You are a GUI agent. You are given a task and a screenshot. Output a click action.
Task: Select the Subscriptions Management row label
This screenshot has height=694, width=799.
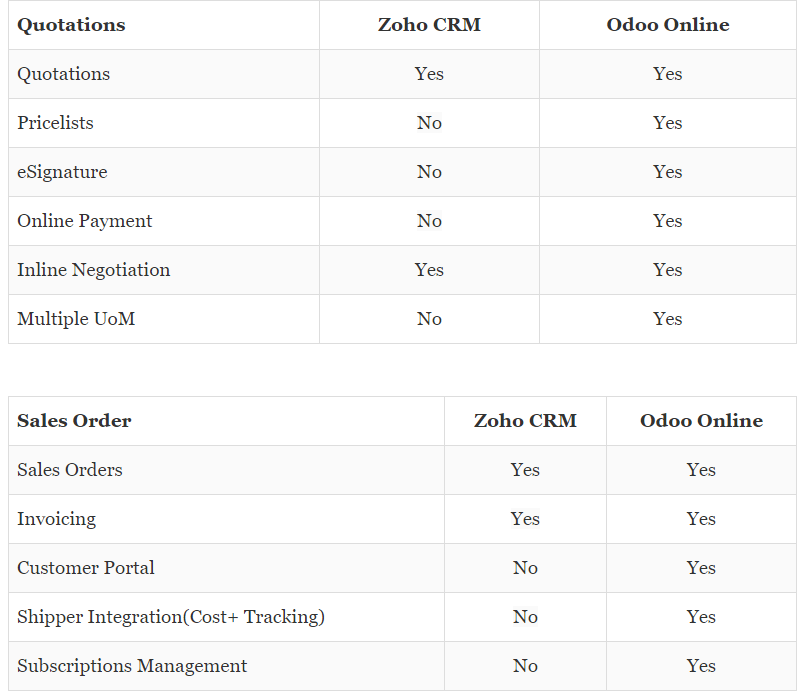coord(132,666)
